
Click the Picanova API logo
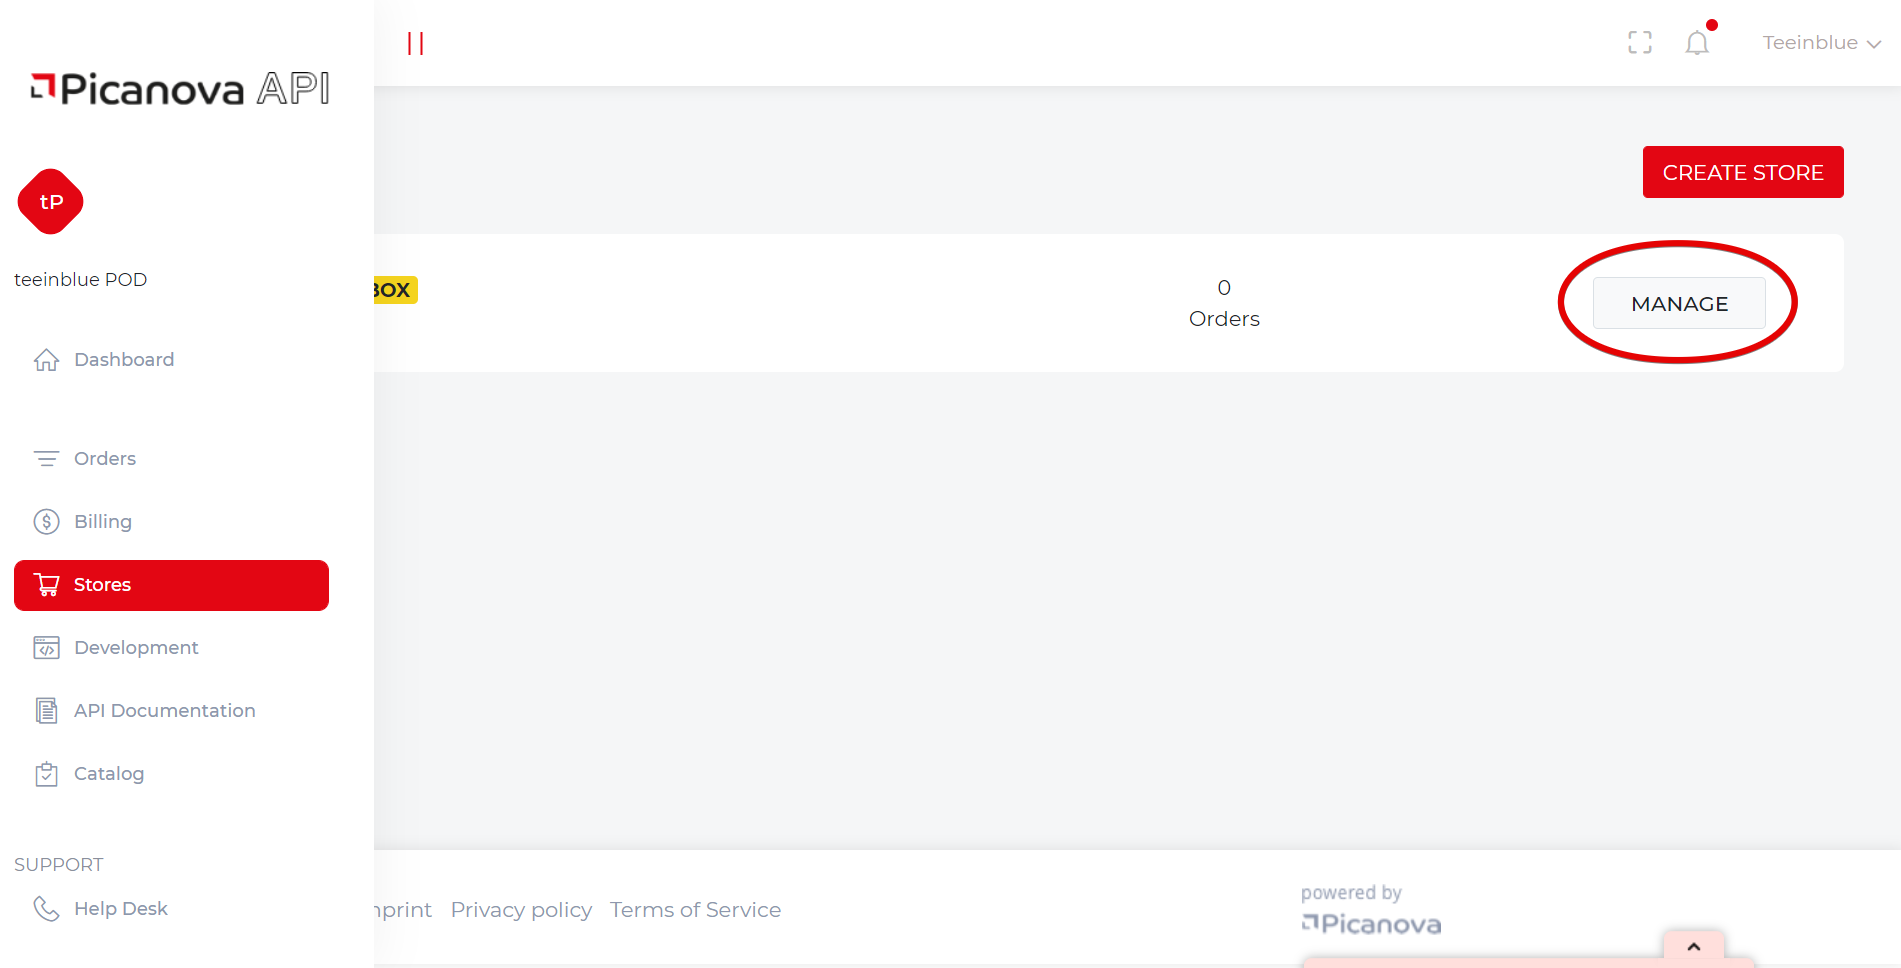pos(180,89)
